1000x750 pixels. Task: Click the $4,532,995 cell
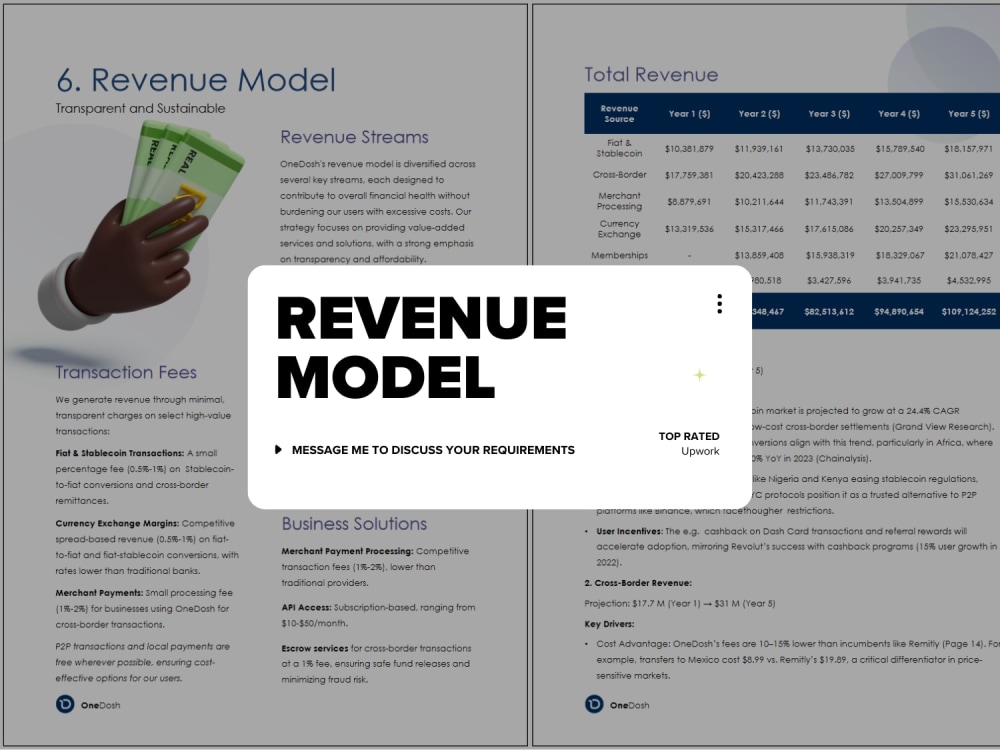point(969,281)
